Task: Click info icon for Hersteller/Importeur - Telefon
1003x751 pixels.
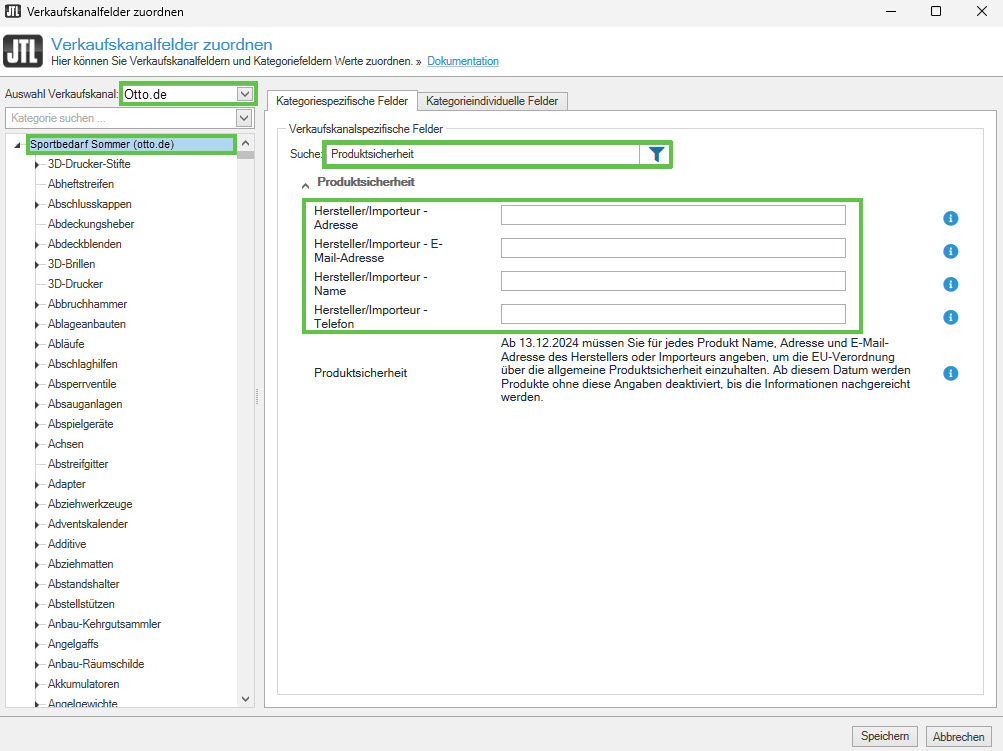Action: click(x=951, y=317)
